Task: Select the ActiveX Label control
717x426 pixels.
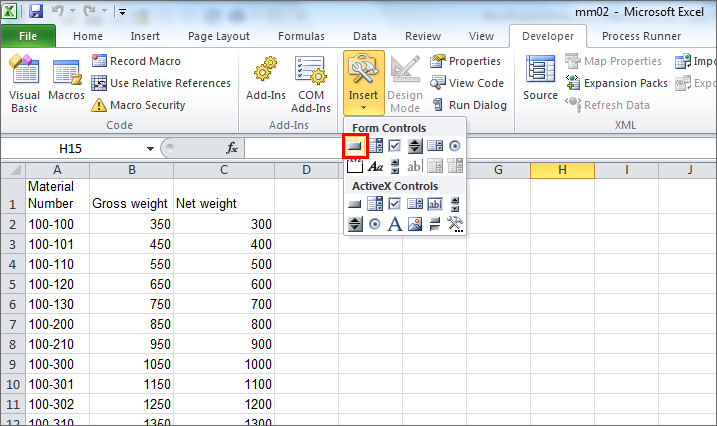Action: 395,224
